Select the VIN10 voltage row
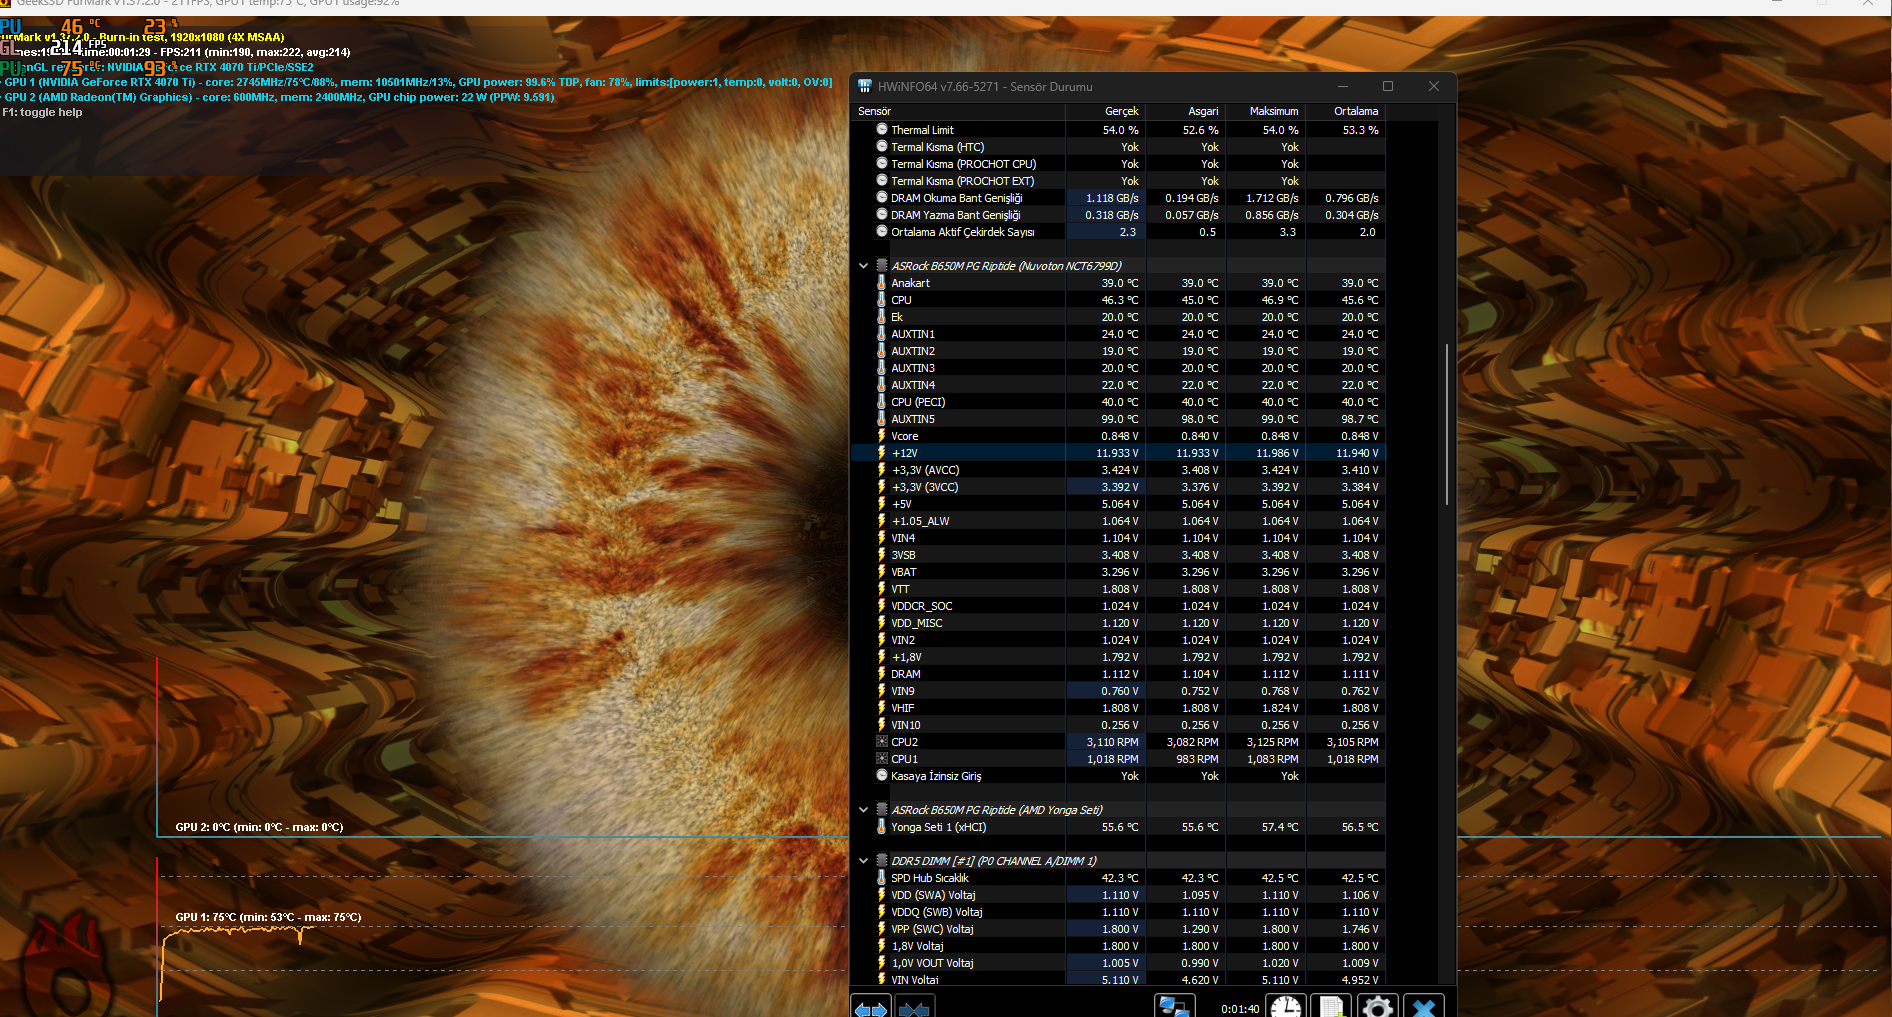 point(1118,725)
